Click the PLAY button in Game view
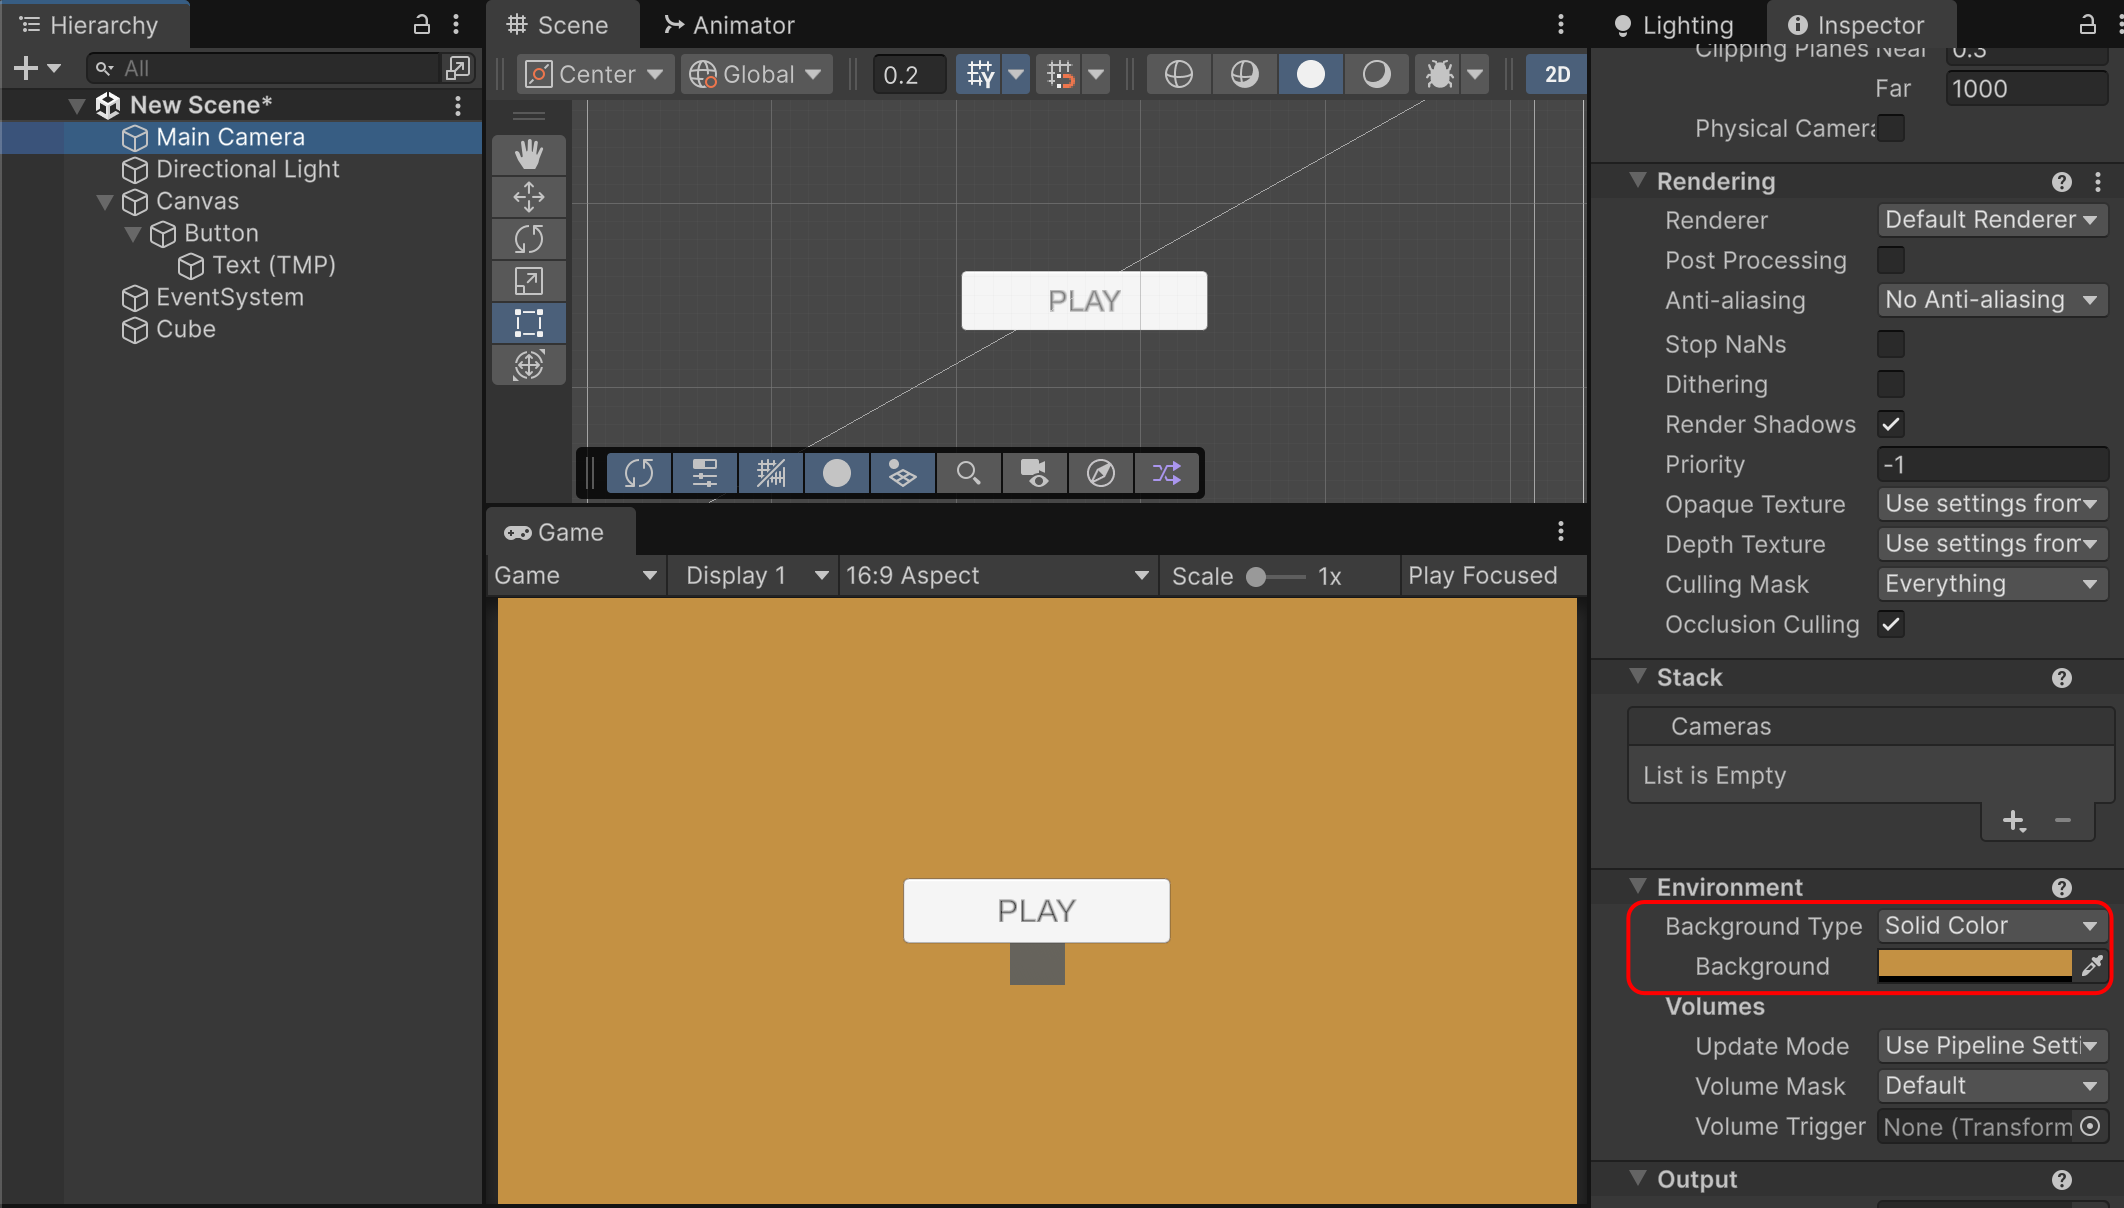 pyautogui.click(x=1036, y=910)
